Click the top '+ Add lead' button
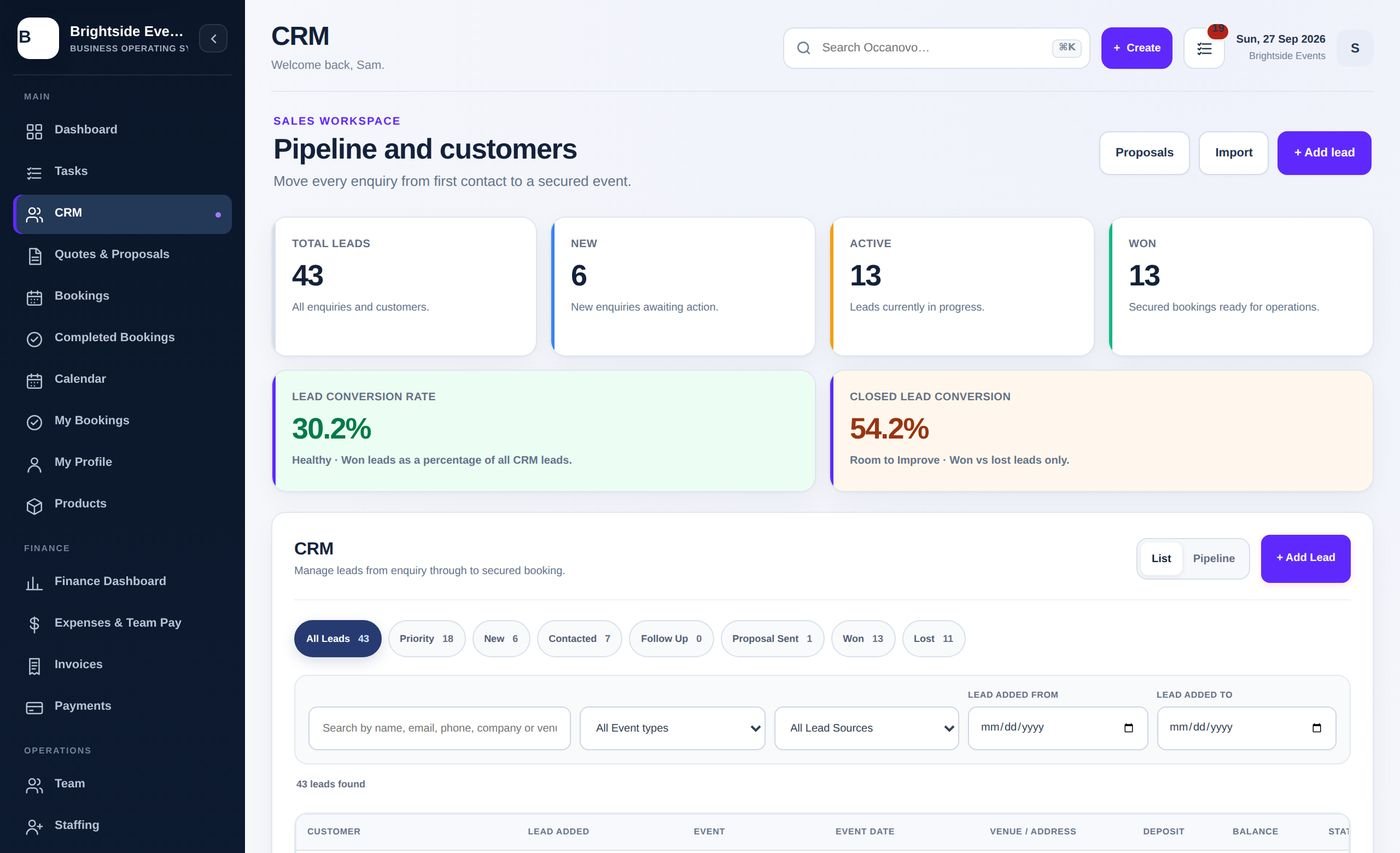The width and height of the screenshot is (1400, 853). coord(1324,153)
